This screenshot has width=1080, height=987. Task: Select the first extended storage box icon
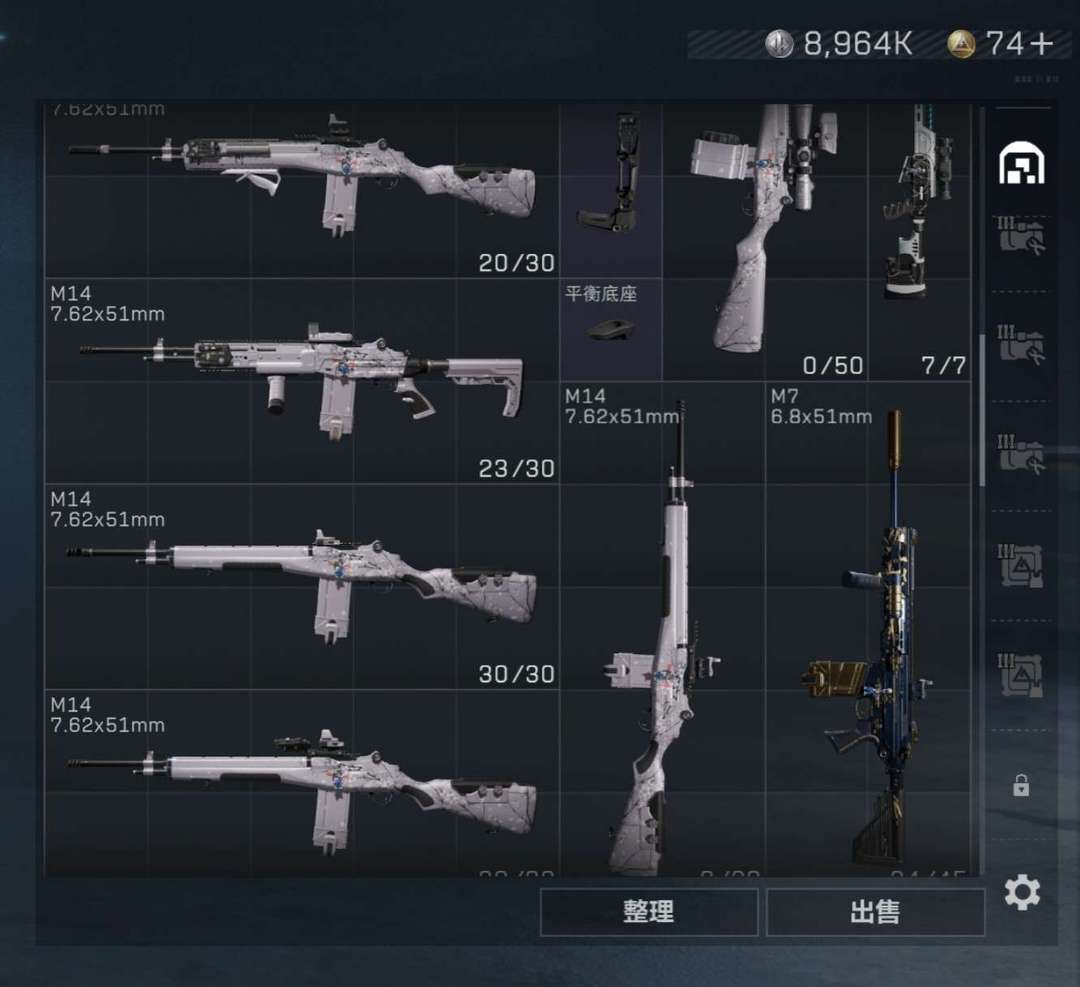(1021, 236)
